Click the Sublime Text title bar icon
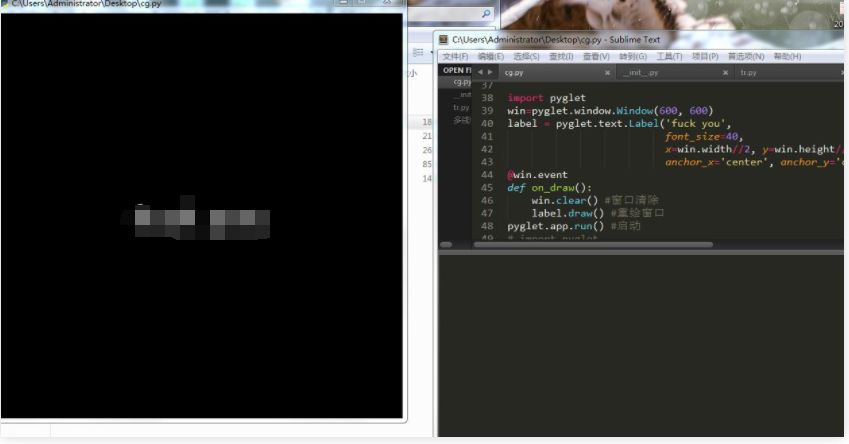 pyautogui.click(x=443, y=40)
